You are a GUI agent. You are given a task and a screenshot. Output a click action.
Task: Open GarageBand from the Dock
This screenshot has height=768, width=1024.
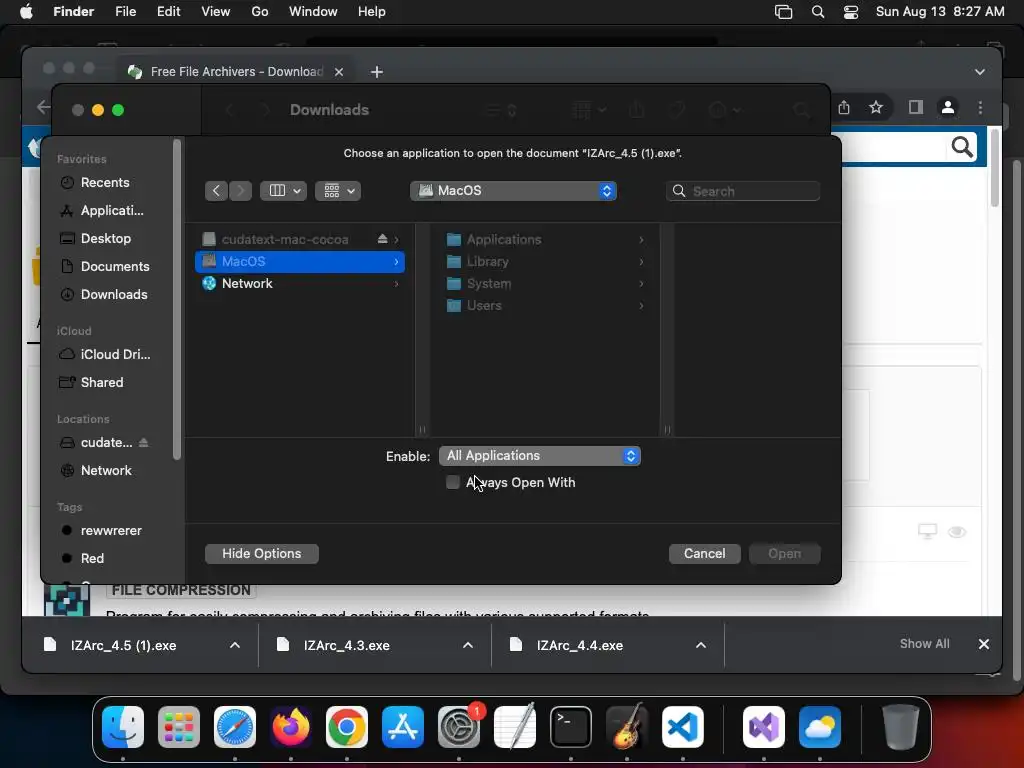click(627, 727)
